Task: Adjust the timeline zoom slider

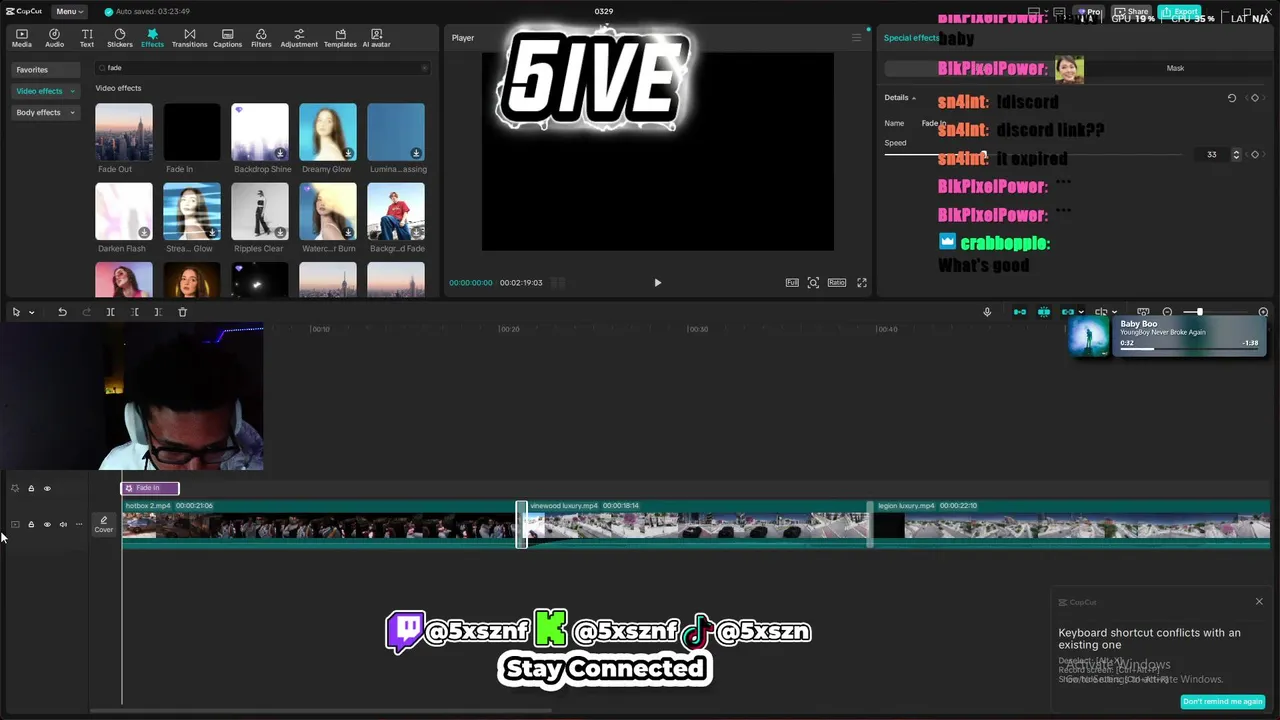Action: pyautogui.click(x=1200, y=312)
